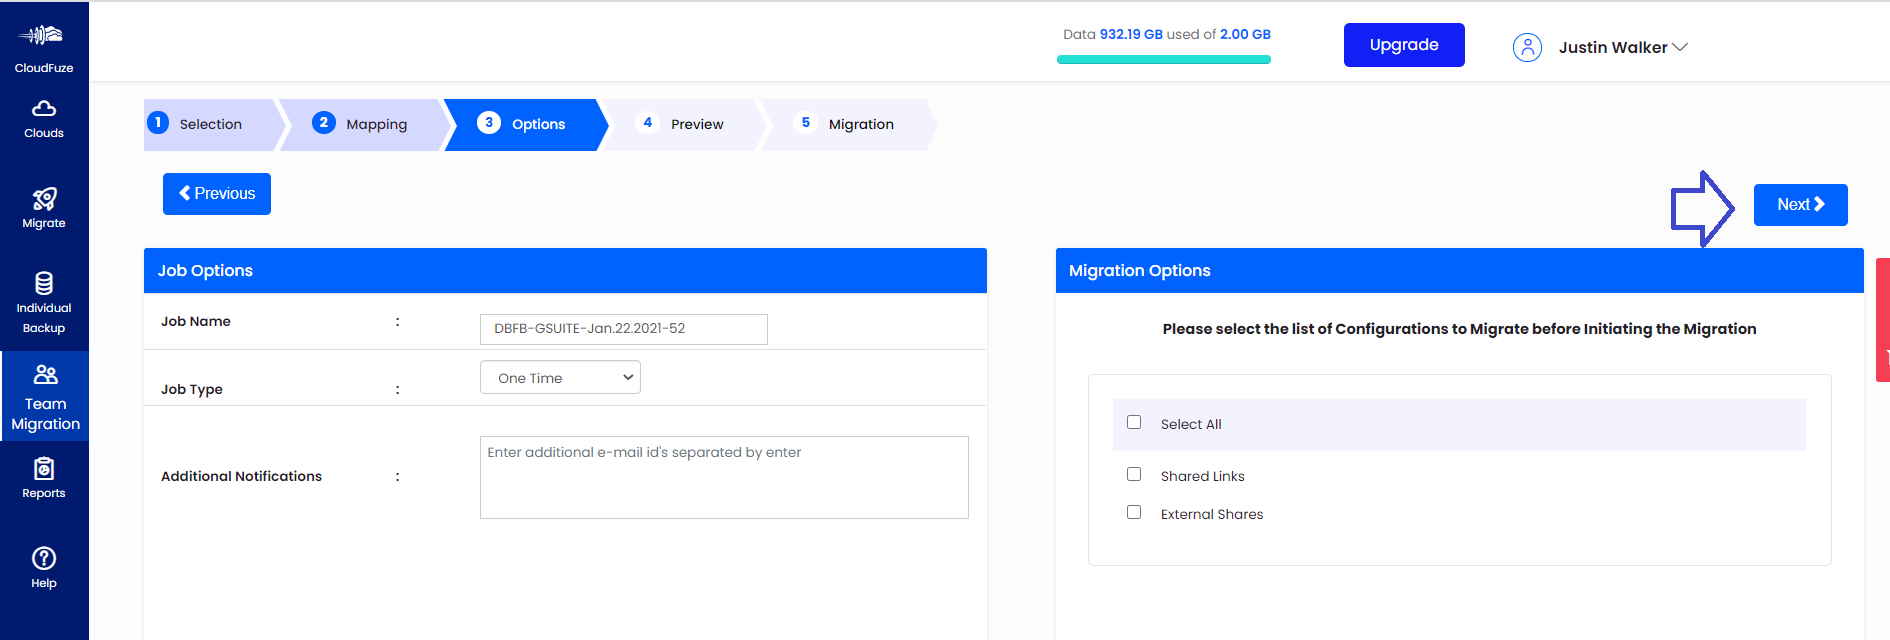
Task: Click the 2.00 GB storage limit text
Action: [1245, 34]
